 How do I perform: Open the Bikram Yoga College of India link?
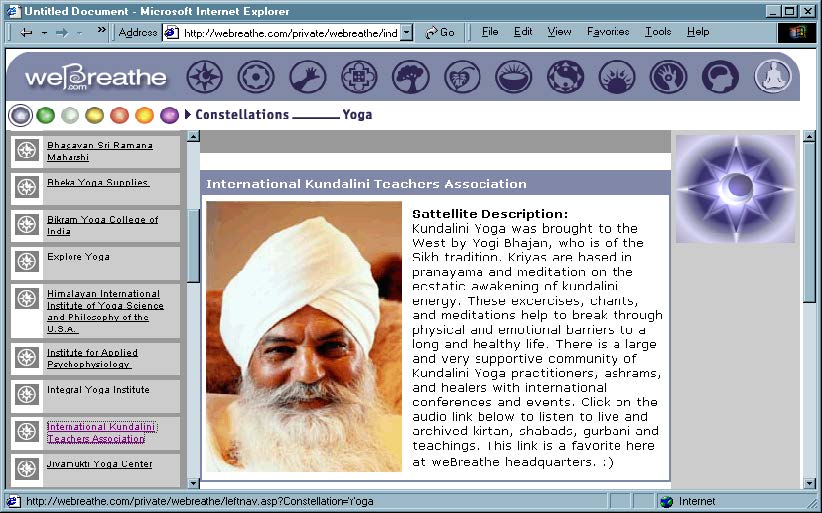click(x=102, y=225)
